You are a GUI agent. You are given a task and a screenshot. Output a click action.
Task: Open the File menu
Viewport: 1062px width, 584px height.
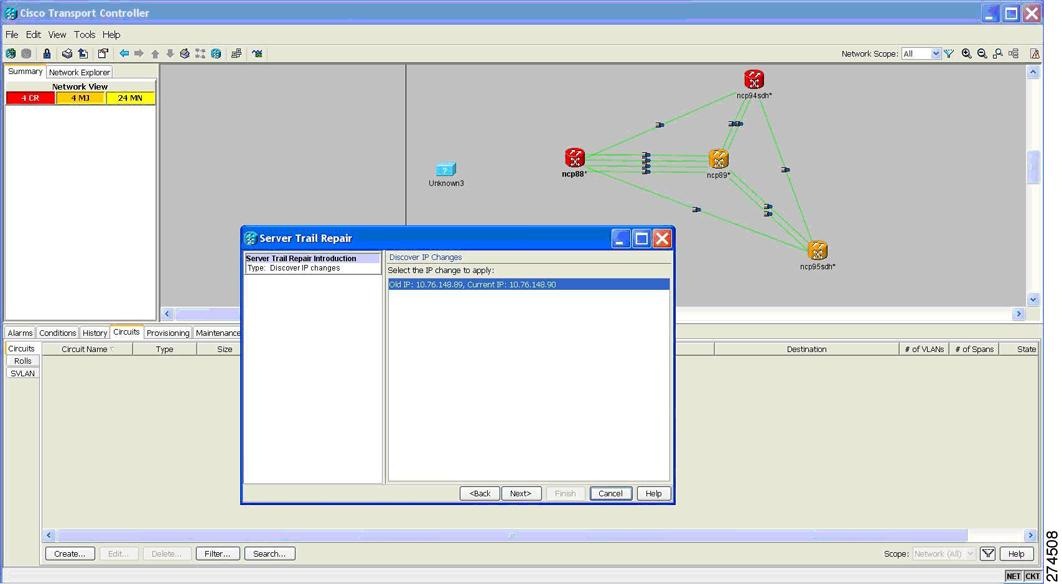[12, 35]
